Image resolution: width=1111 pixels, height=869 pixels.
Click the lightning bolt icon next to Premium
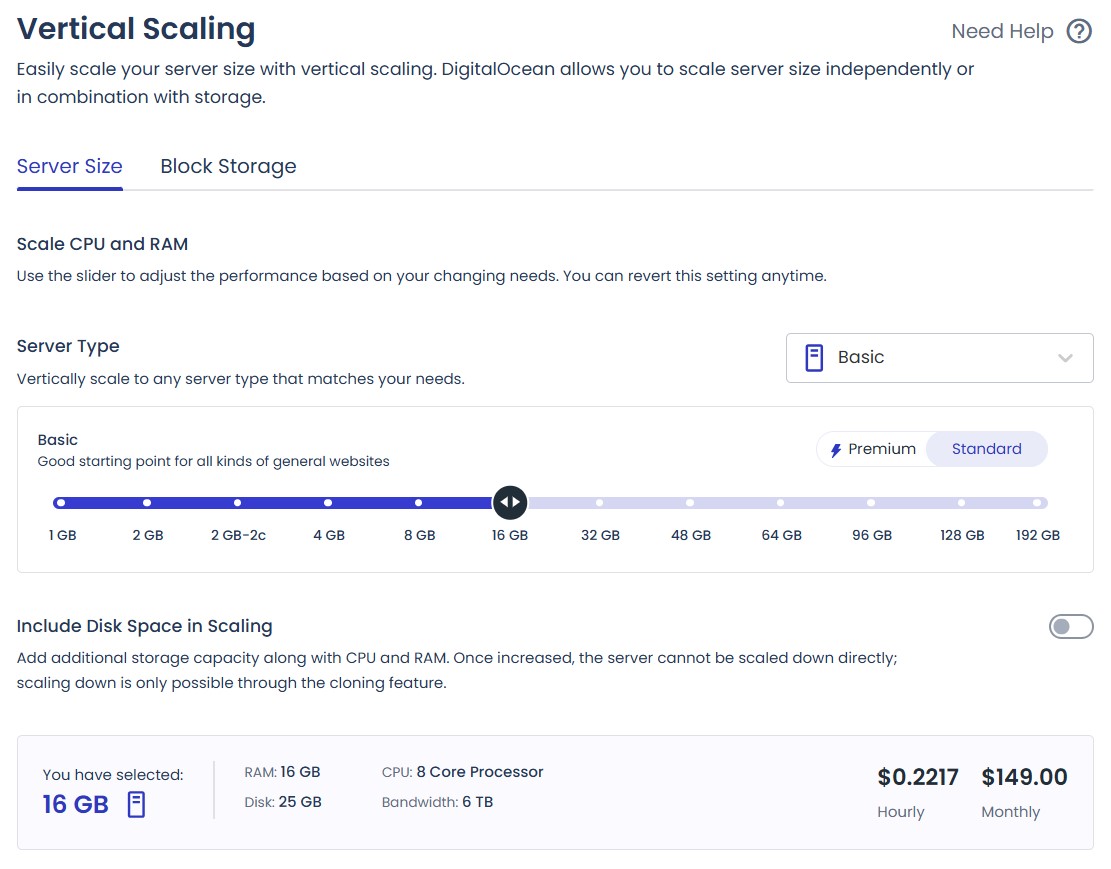pos(834,449)
